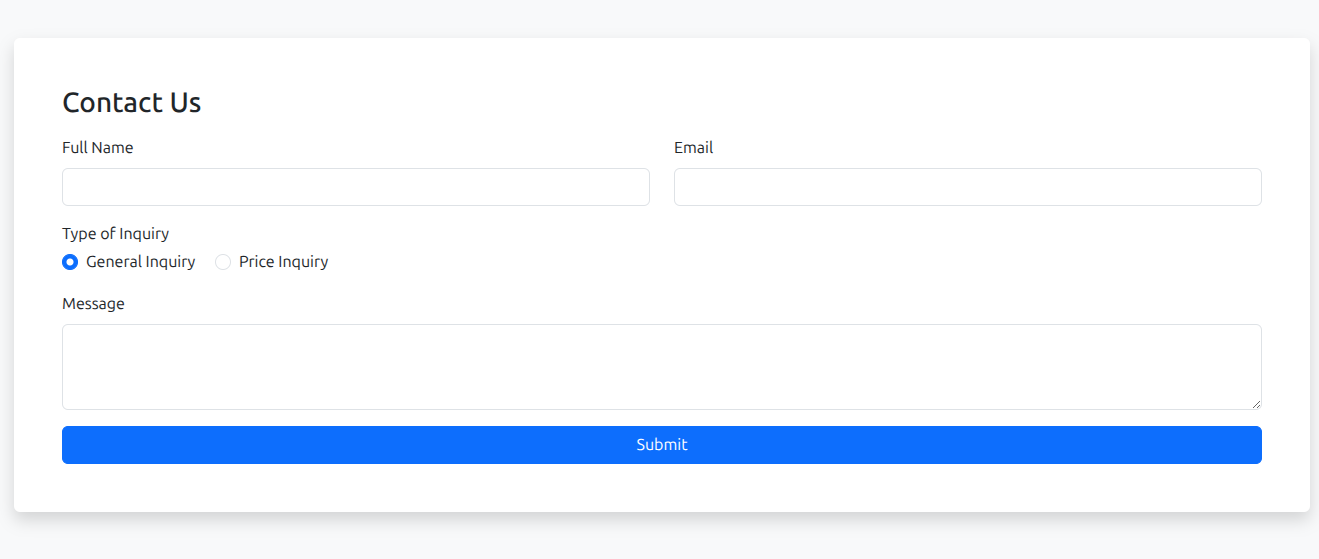1319x559 pixels.
Task: Click the "Email" field label
Action: click(693, 148)
